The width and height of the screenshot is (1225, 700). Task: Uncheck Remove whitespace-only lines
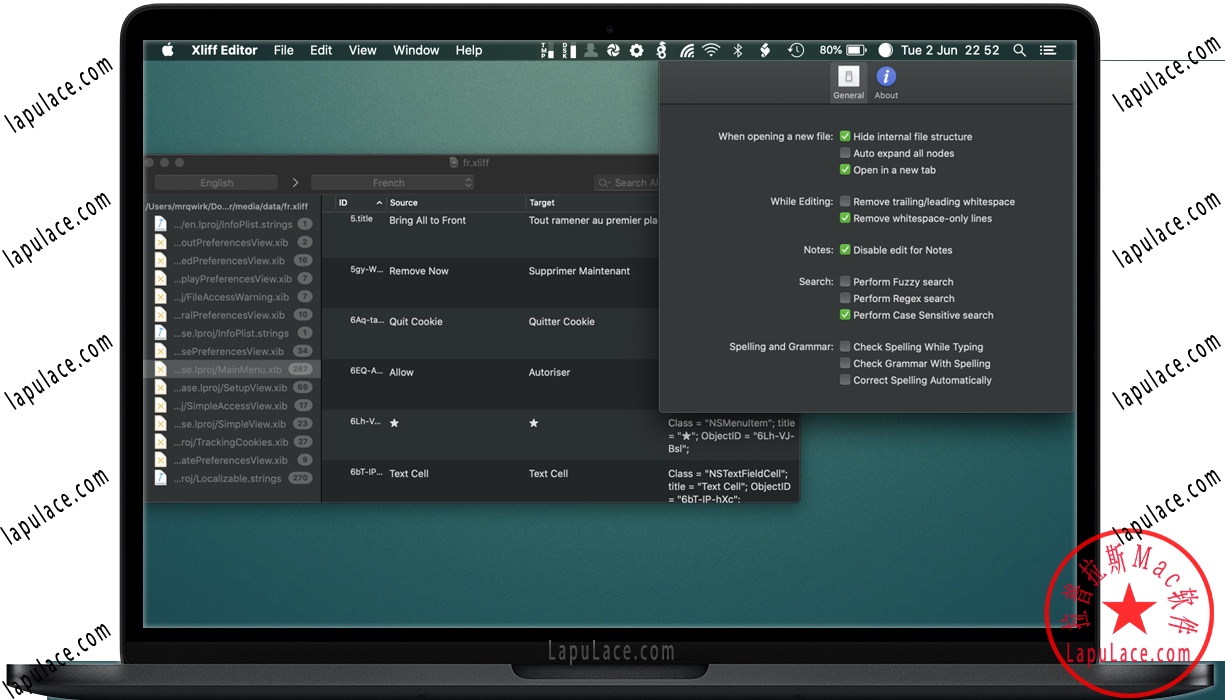845,218
